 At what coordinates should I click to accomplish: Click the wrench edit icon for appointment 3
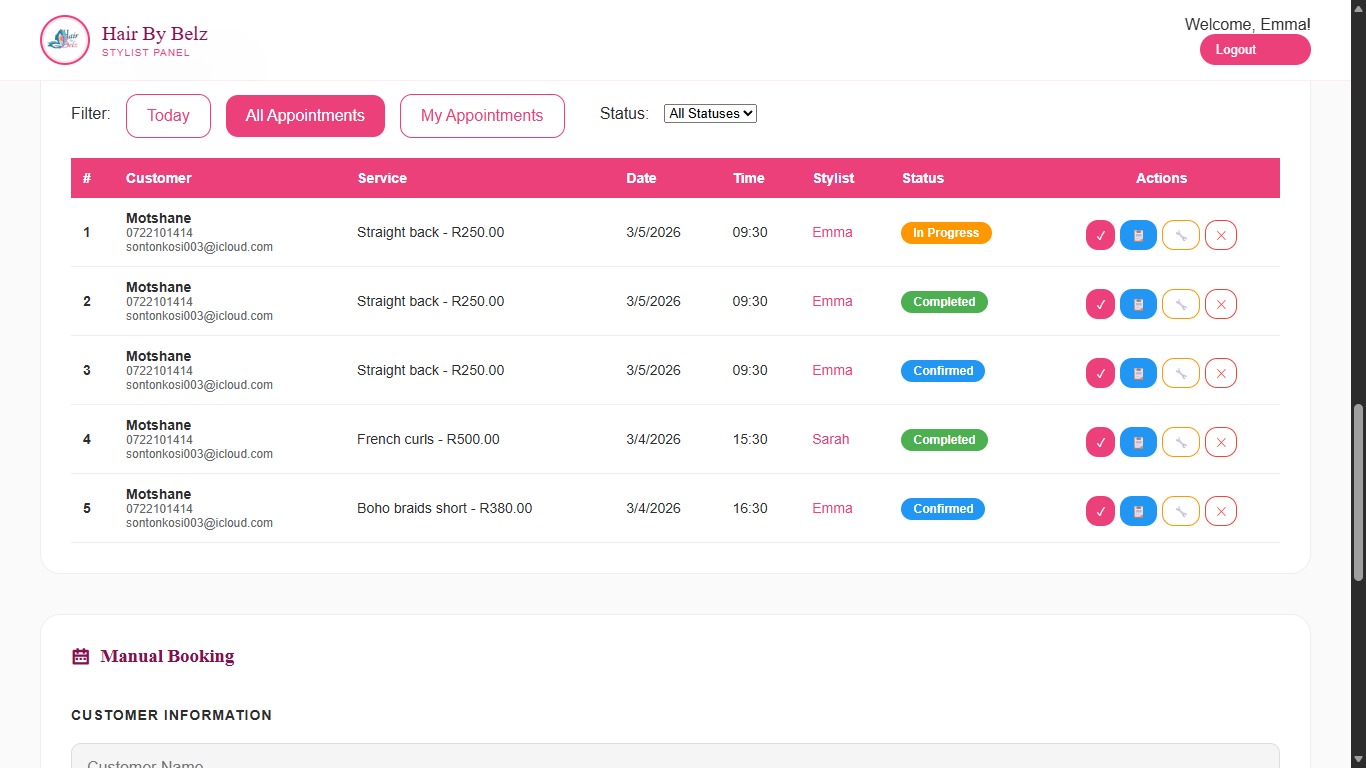pyautogui.click(x=1180, y=372)
